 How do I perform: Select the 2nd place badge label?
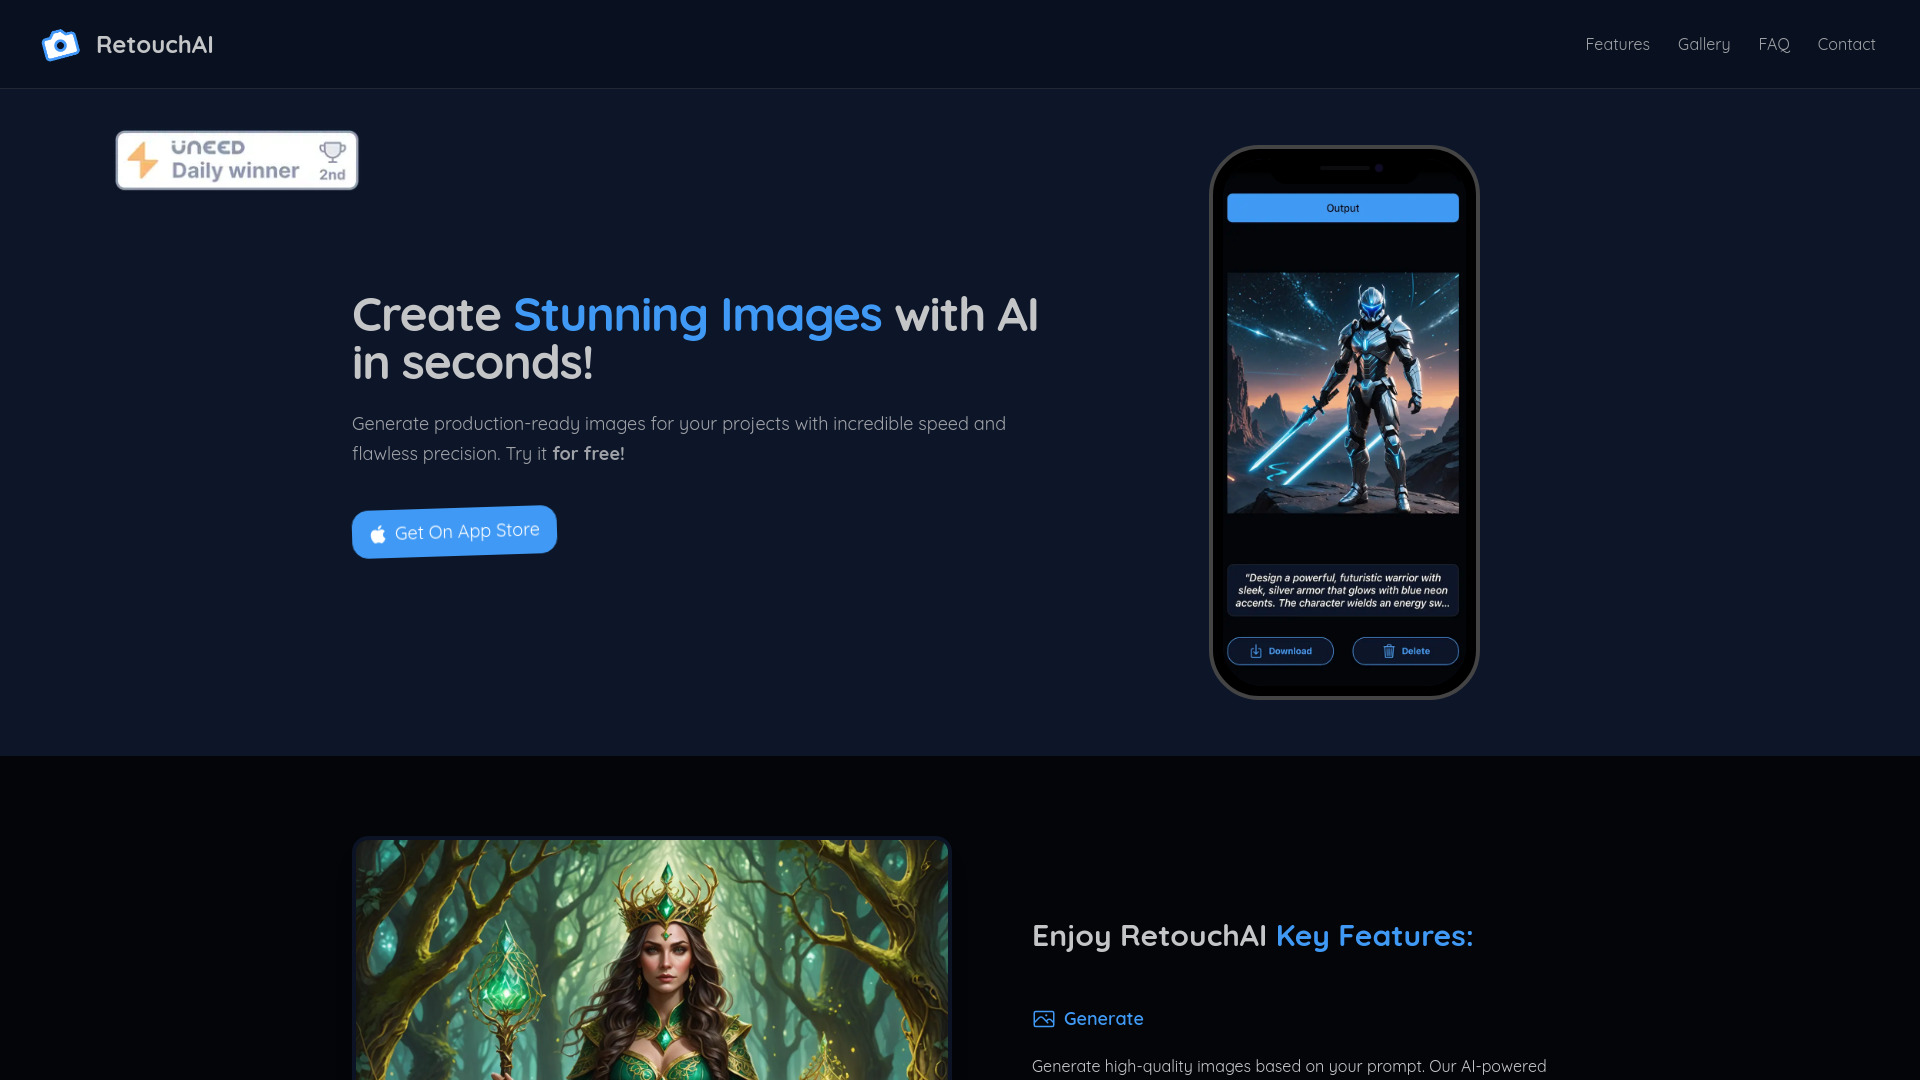[332, 175]
